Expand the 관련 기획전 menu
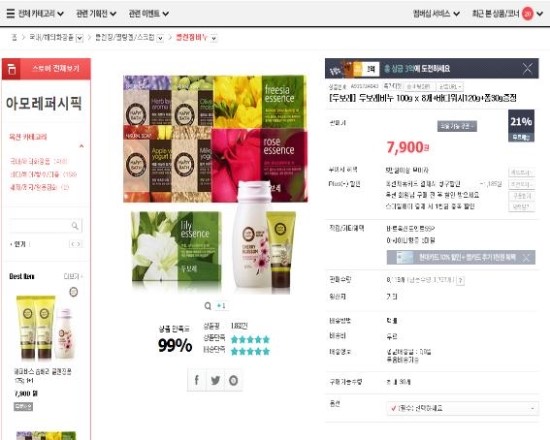550x440 pixels. click(96, 14)
